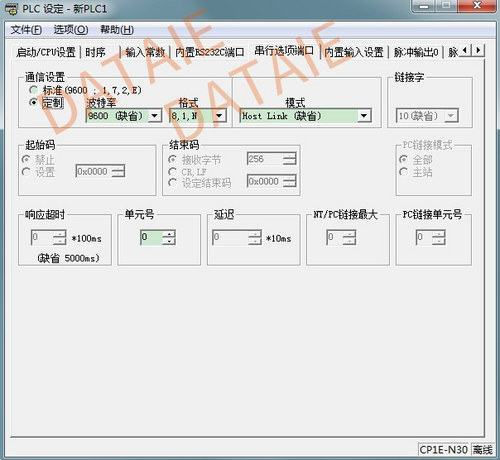The image size is (500, 460).
Task: Switch to the 输入常数 tab
Action: coord(145,52)
